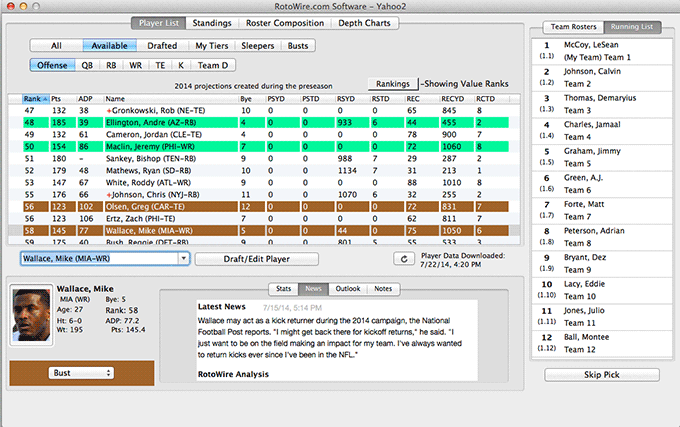Click pick 1 McCoy, LeSean in running list
The width and height of the screenshot is (680, 427).
pyautogui.click(x=602, y=51)
